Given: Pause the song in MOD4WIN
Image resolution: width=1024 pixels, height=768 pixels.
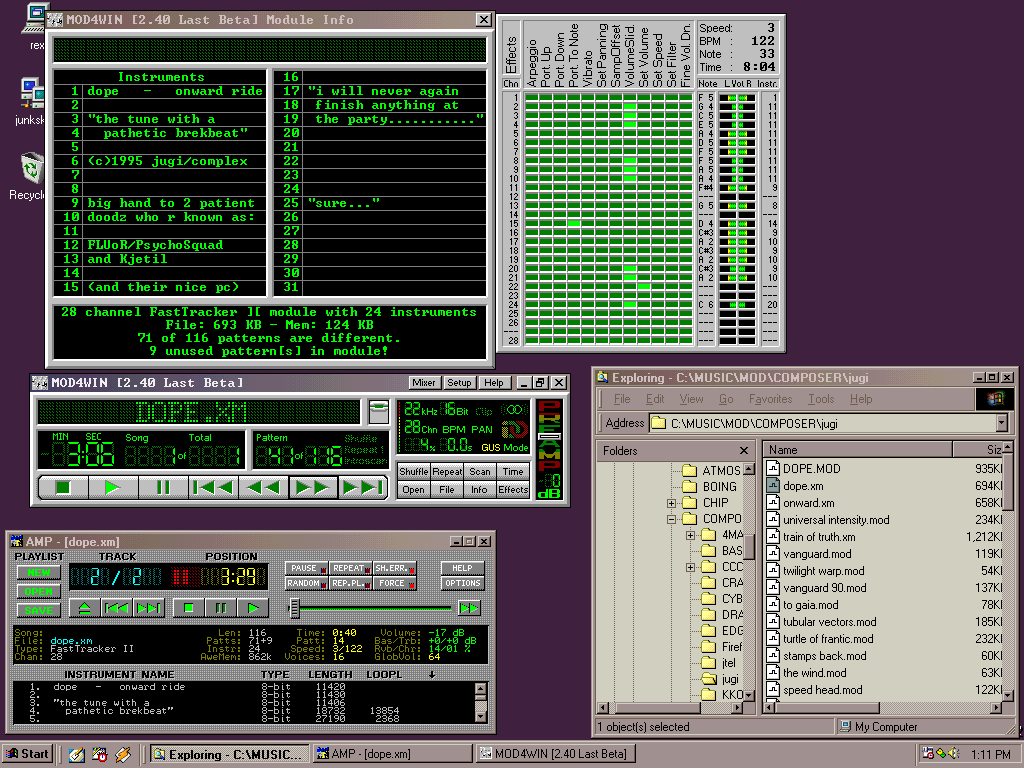Looking at the screenshot, I should point(163,487).
